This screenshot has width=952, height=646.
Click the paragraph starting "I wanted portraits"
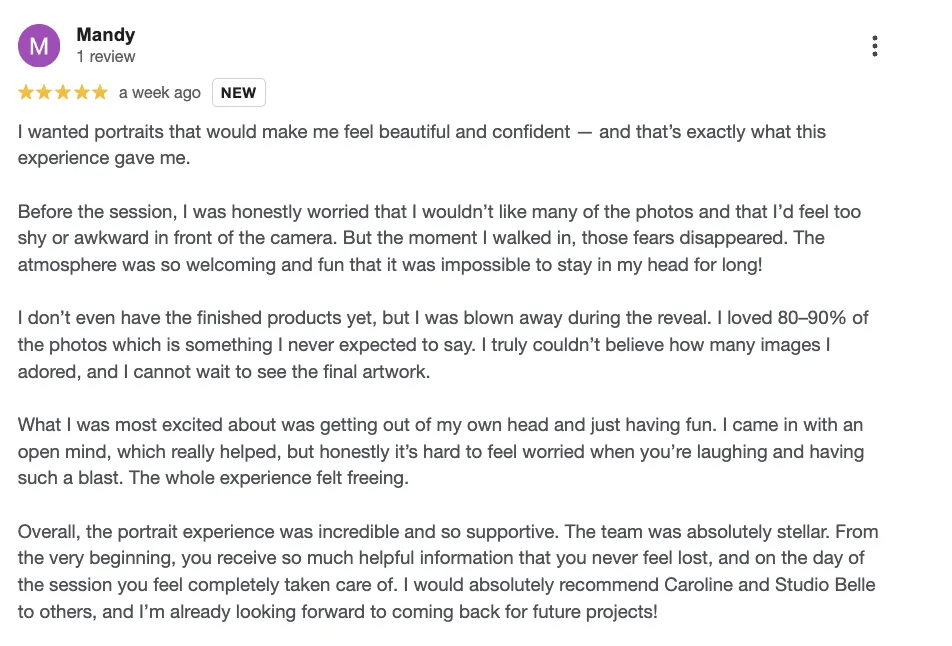click(x=420, y=145)
